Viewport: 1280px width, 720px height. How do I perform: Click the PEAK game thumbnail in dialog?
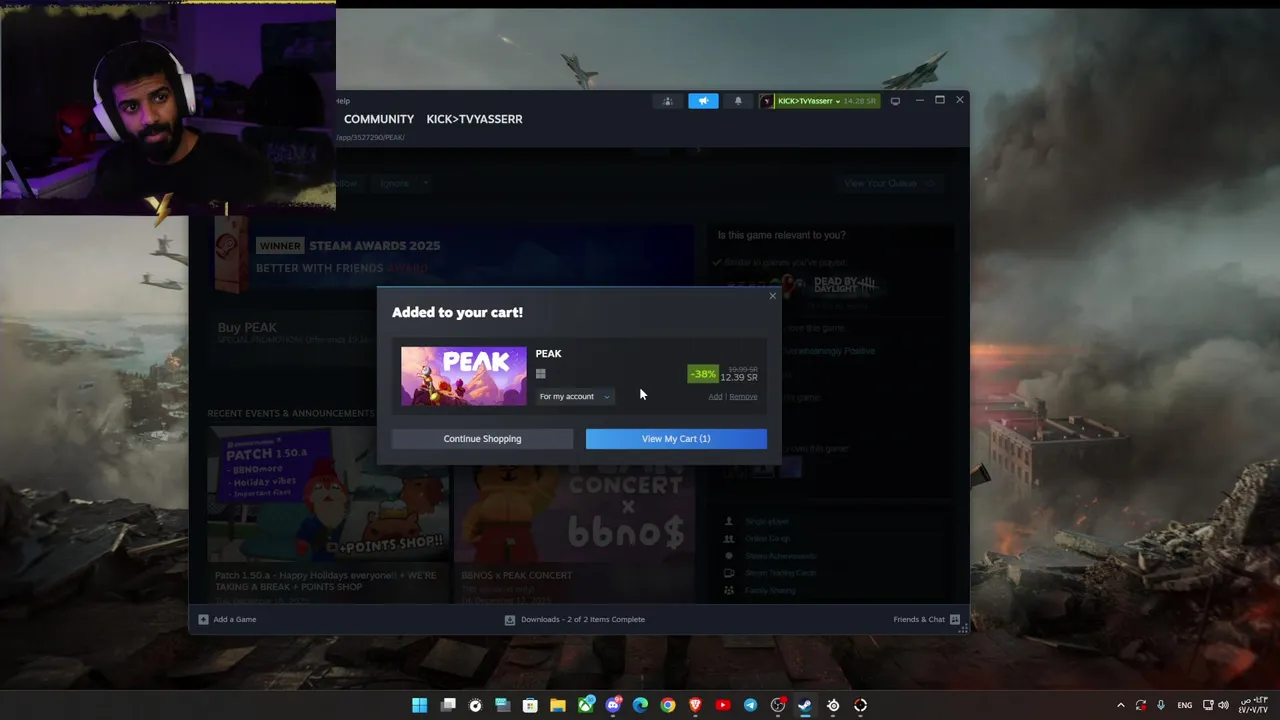coord(464,376)
